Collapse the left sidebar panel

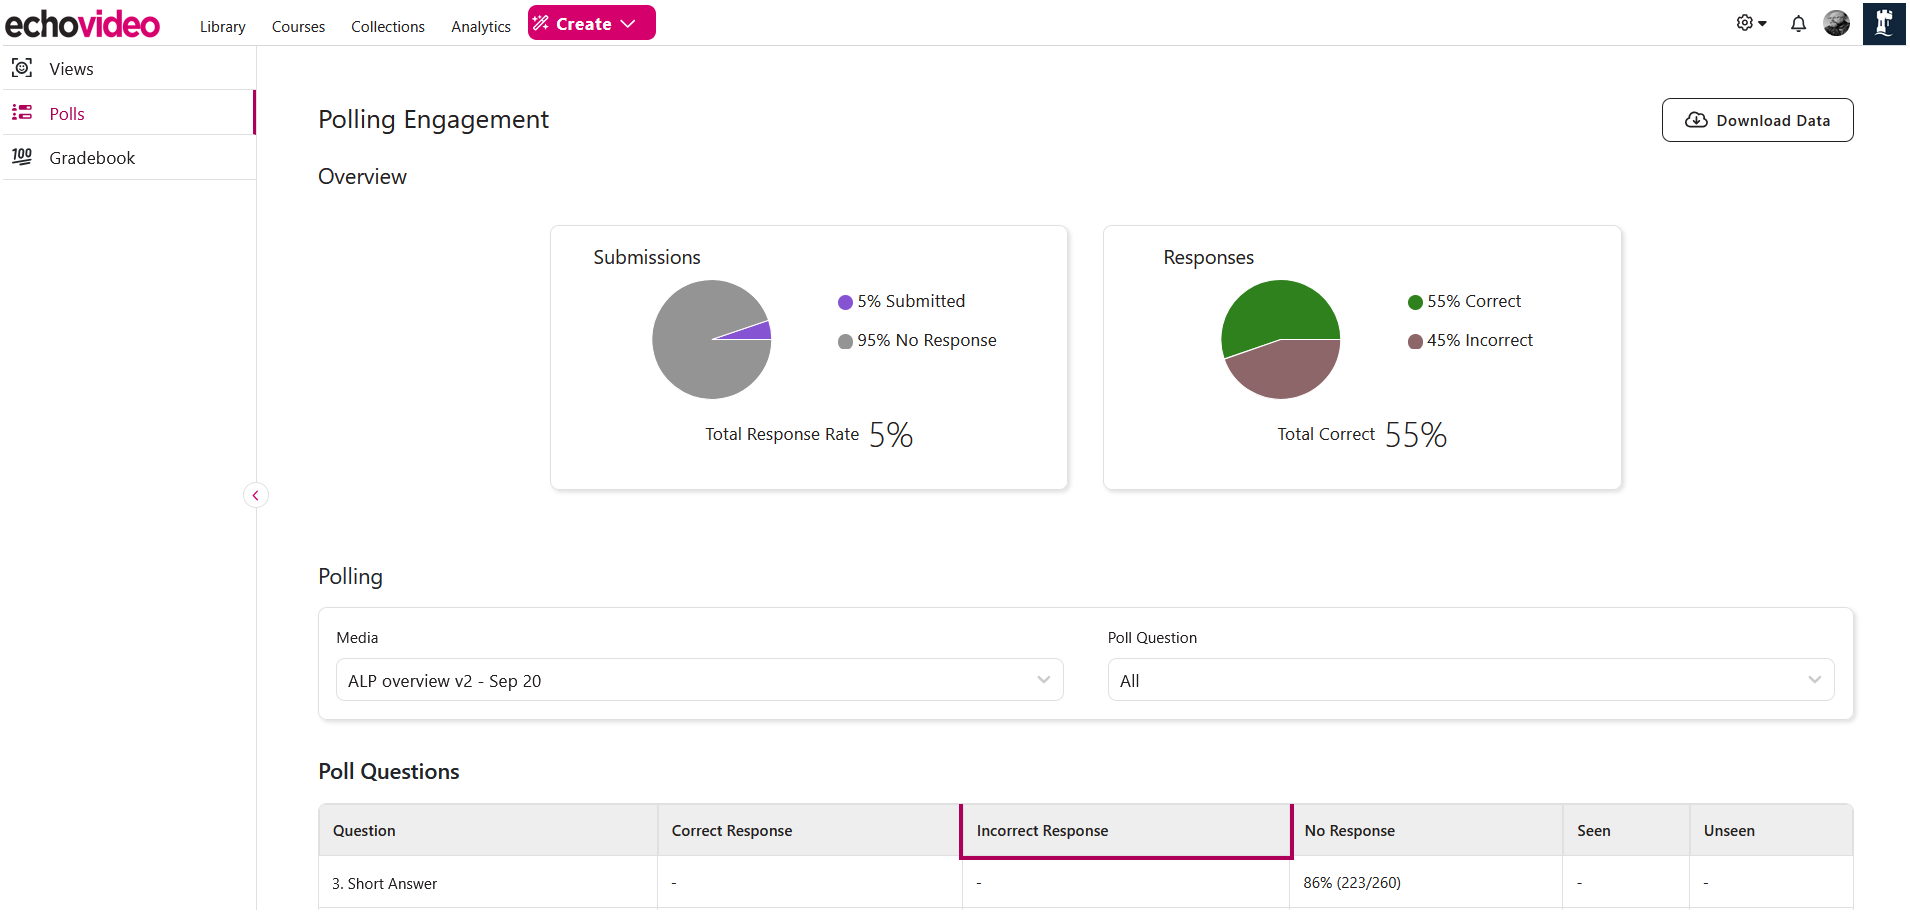[256, 495]
